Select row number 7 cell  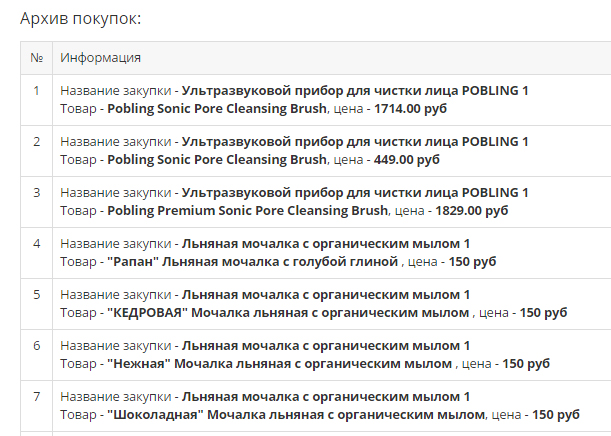tap(36, 397)
